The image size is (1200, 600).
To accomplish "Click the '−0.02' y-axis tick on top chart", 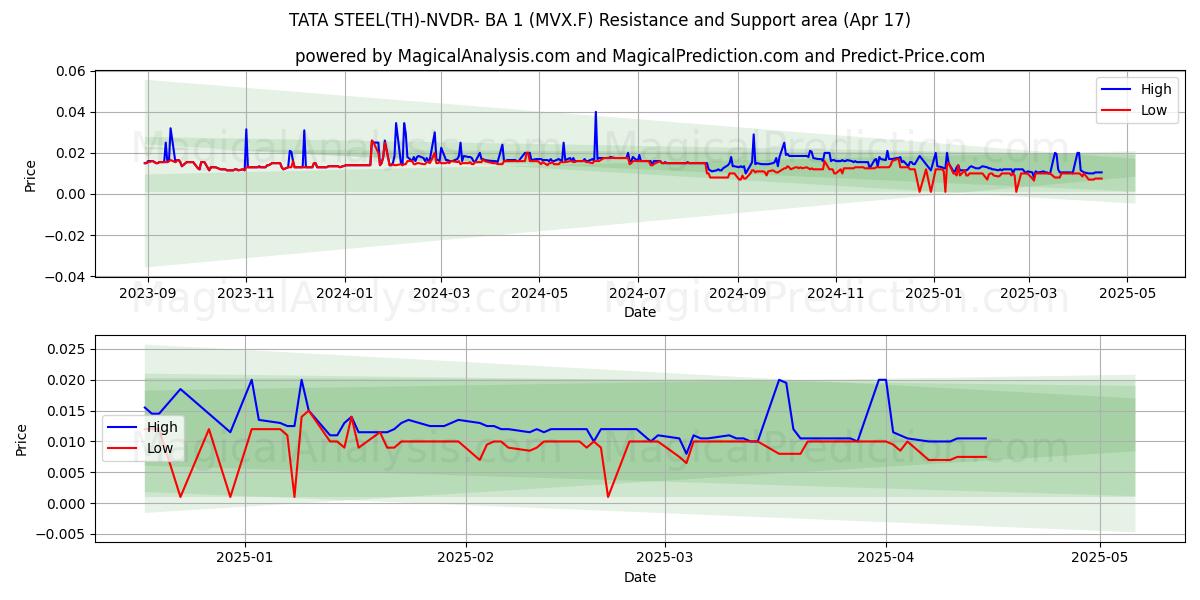I will point(66,235).
